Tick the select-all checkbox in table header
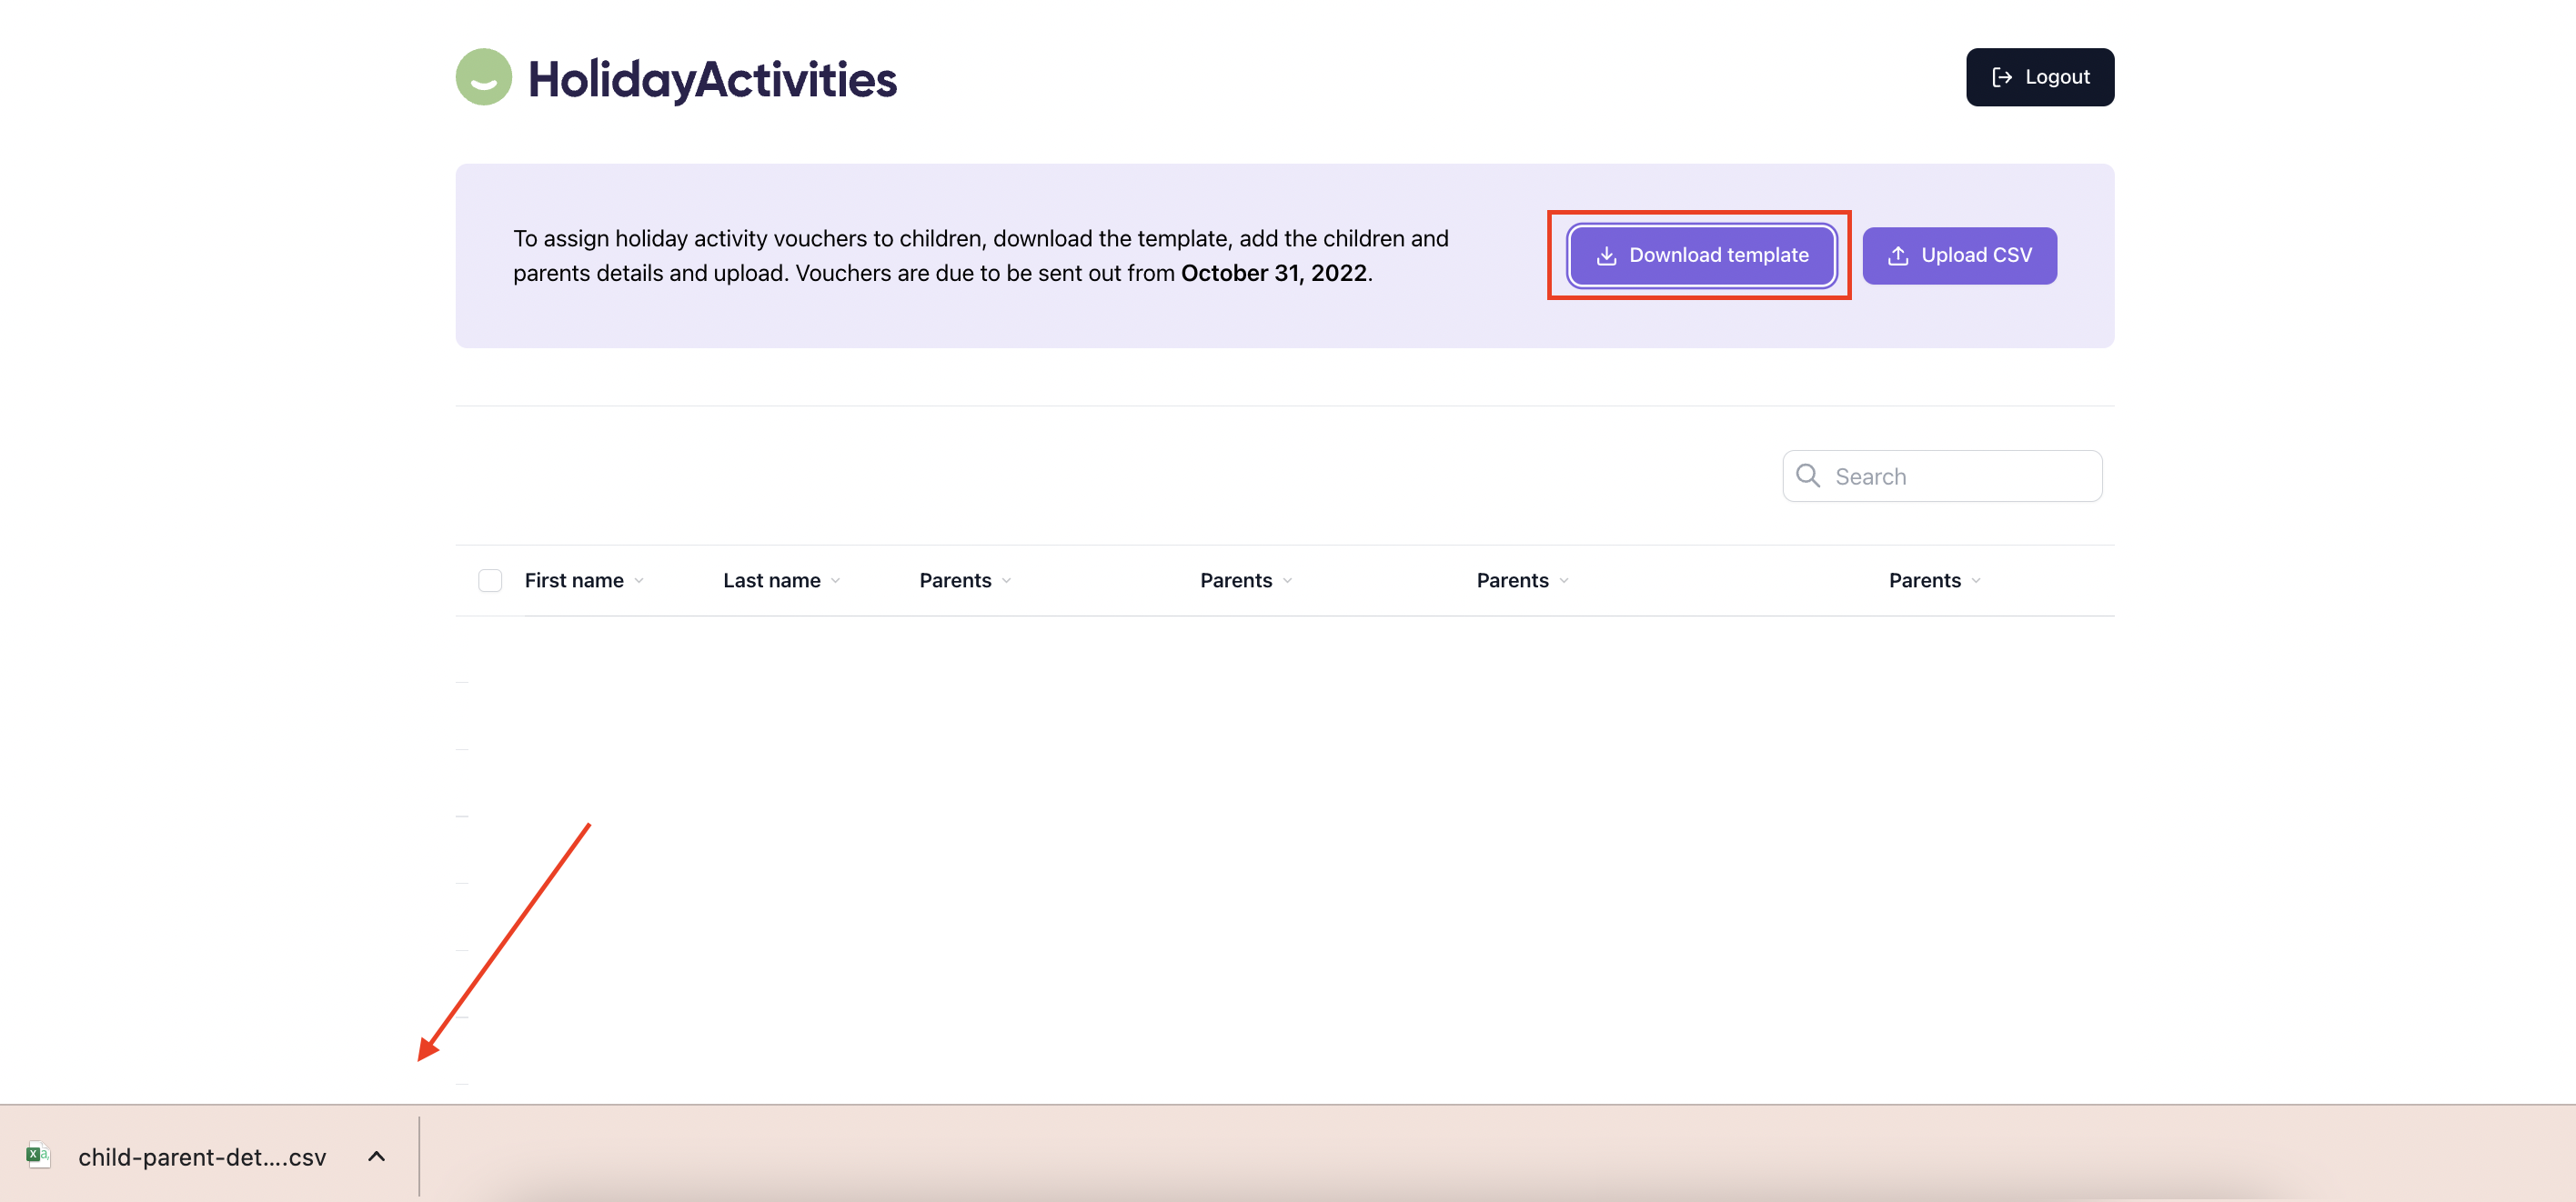 (x=490, y=580)
